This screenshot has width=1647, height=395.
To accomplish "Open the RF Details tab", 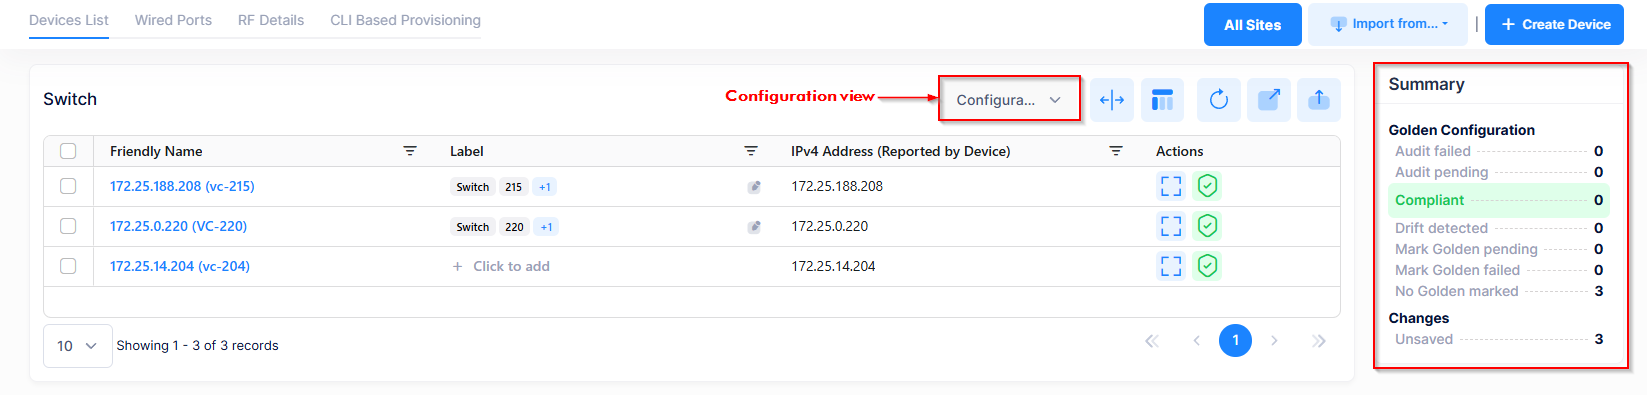I will tap(271, 20).
